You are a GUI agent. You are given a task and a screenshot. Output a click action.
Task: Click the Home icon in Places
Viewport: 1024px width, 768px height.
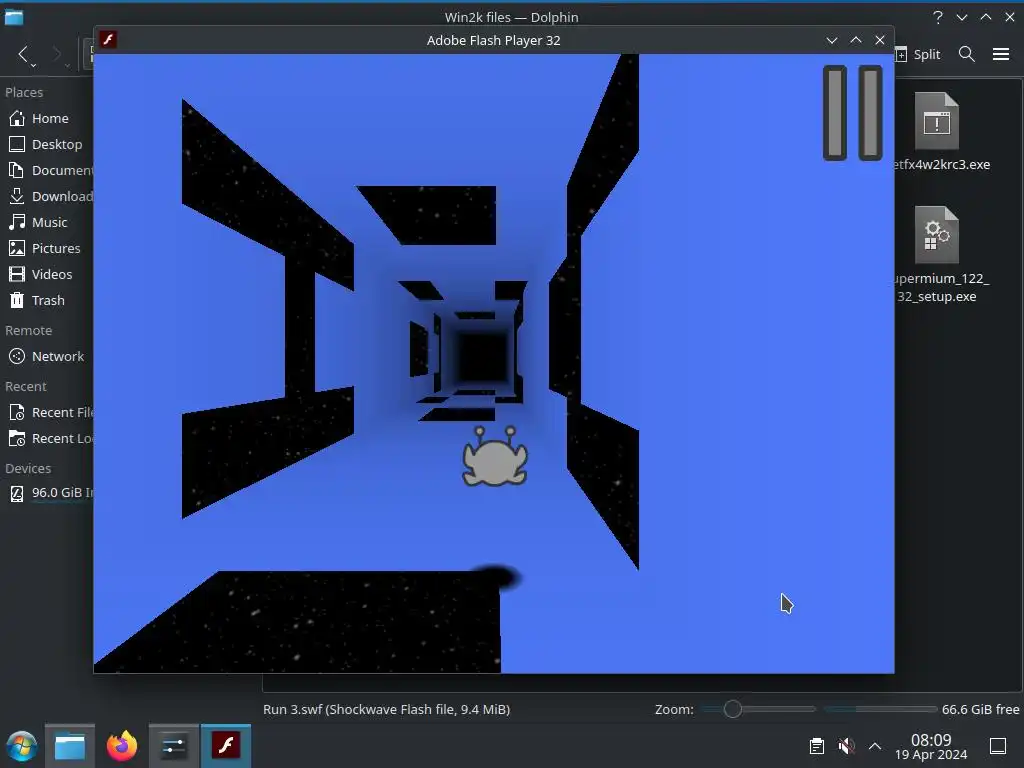[17, 118]
